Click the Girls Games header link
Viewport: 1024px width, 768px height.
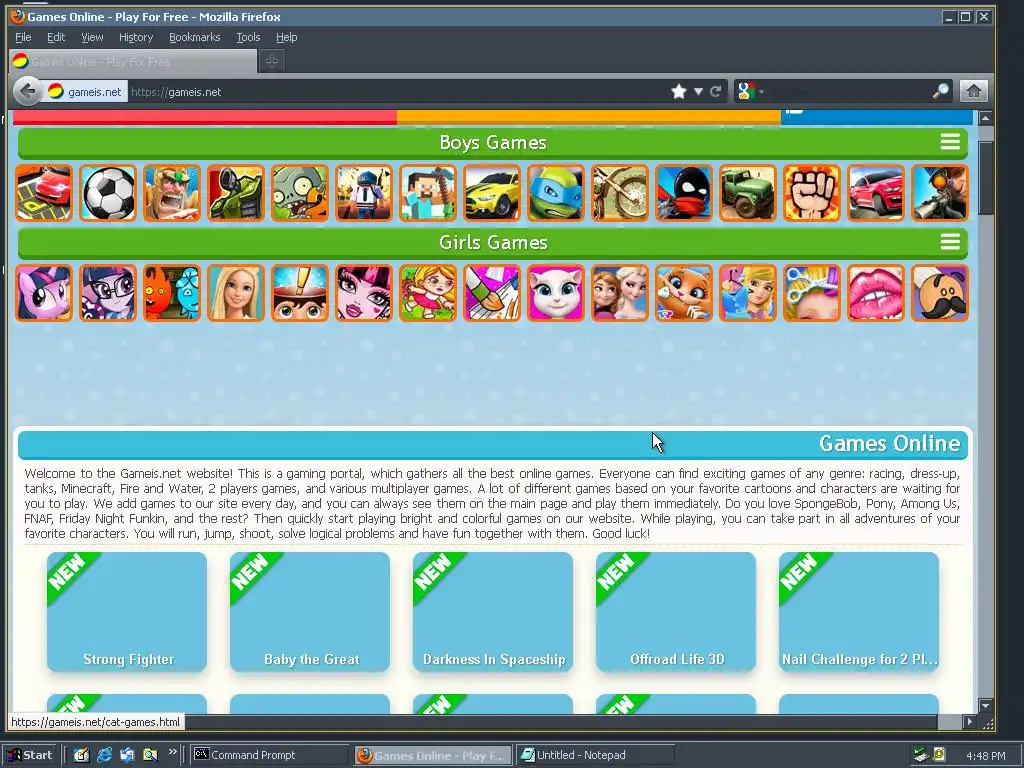point(493,242)
